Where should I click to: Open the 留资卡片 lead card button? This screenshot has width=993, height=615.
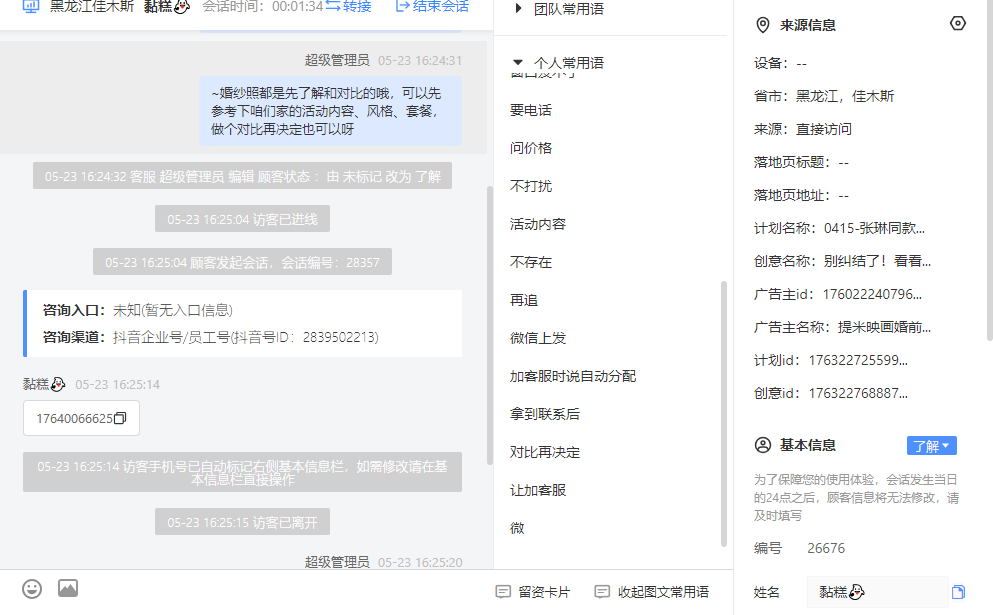point(533,592)
